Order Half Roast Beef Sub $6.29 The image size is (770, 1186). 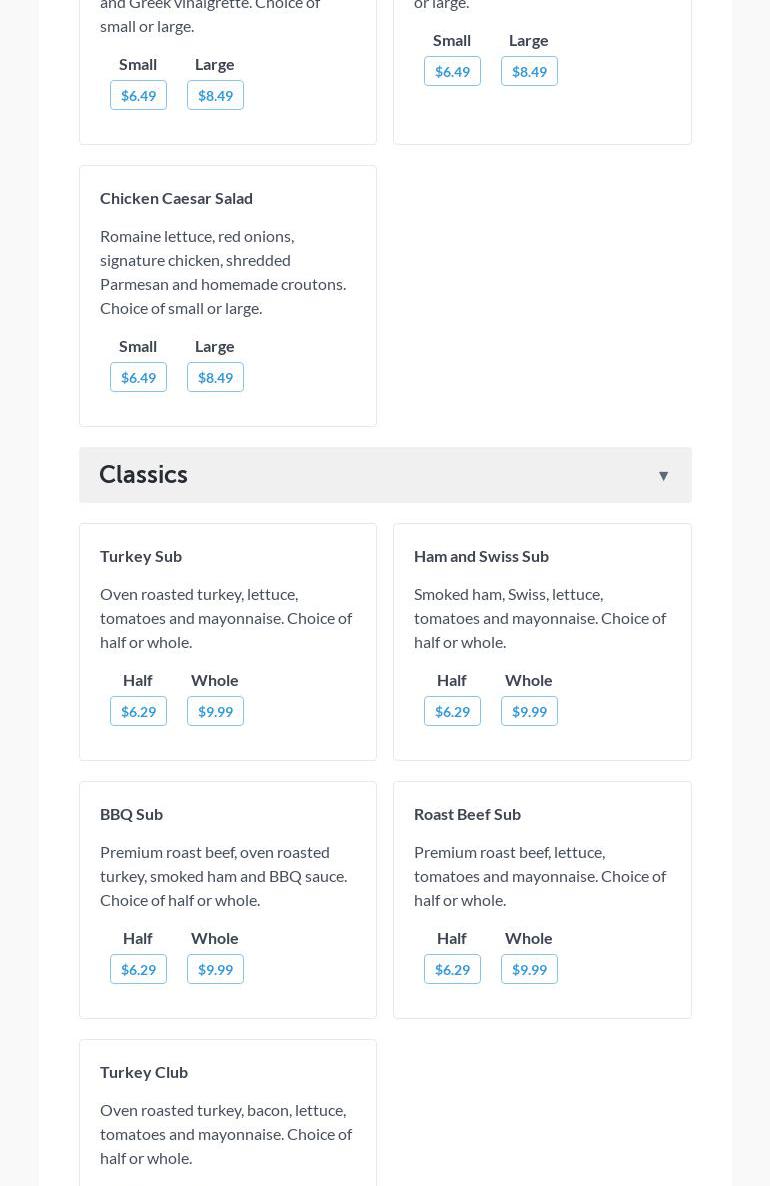point(452,969)
